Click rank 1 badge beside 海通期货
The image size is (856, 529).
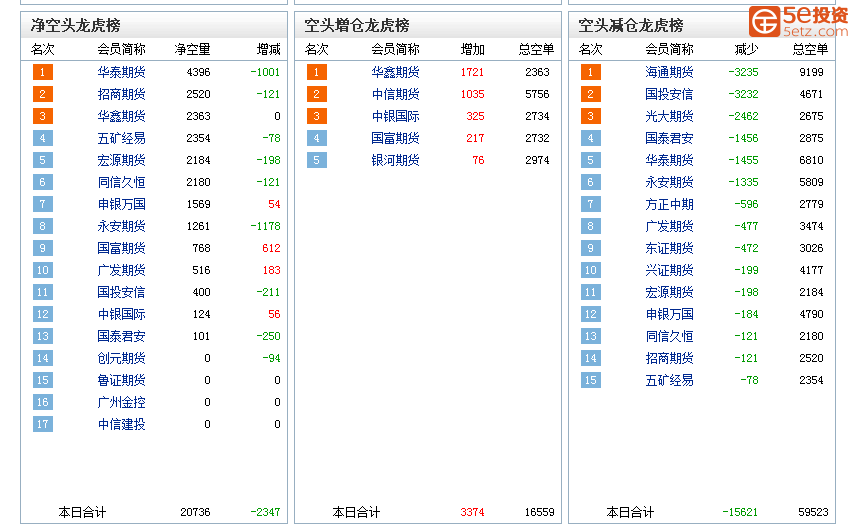coord(591,72)
